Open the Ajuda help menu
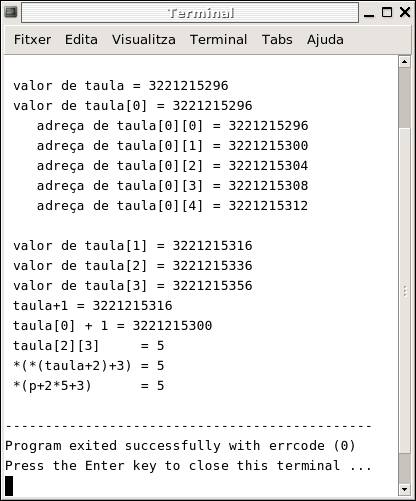 (325, 40)
